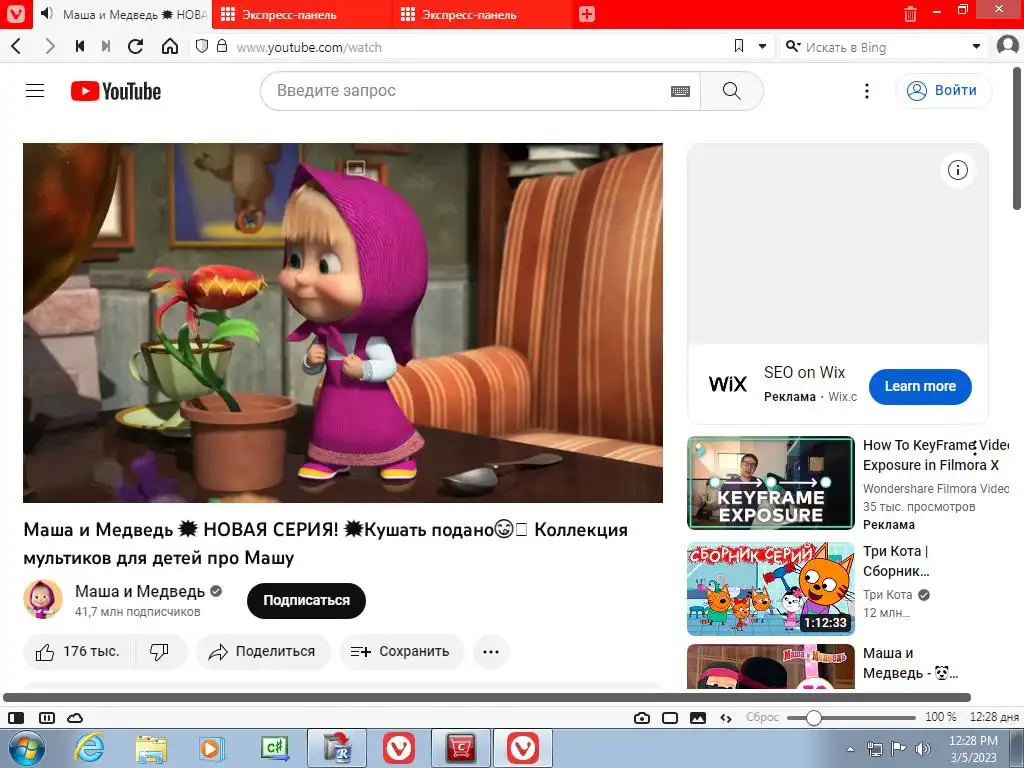Click the Сохранить button

click(400, 651)
